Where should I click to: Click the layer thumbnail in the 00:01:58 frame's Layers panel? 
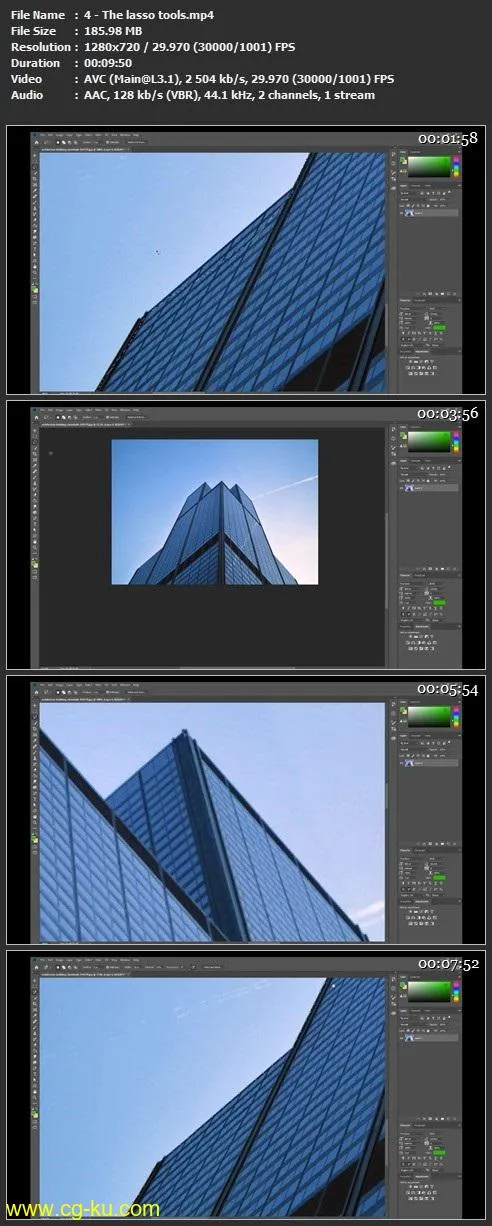tap(410, 212)
